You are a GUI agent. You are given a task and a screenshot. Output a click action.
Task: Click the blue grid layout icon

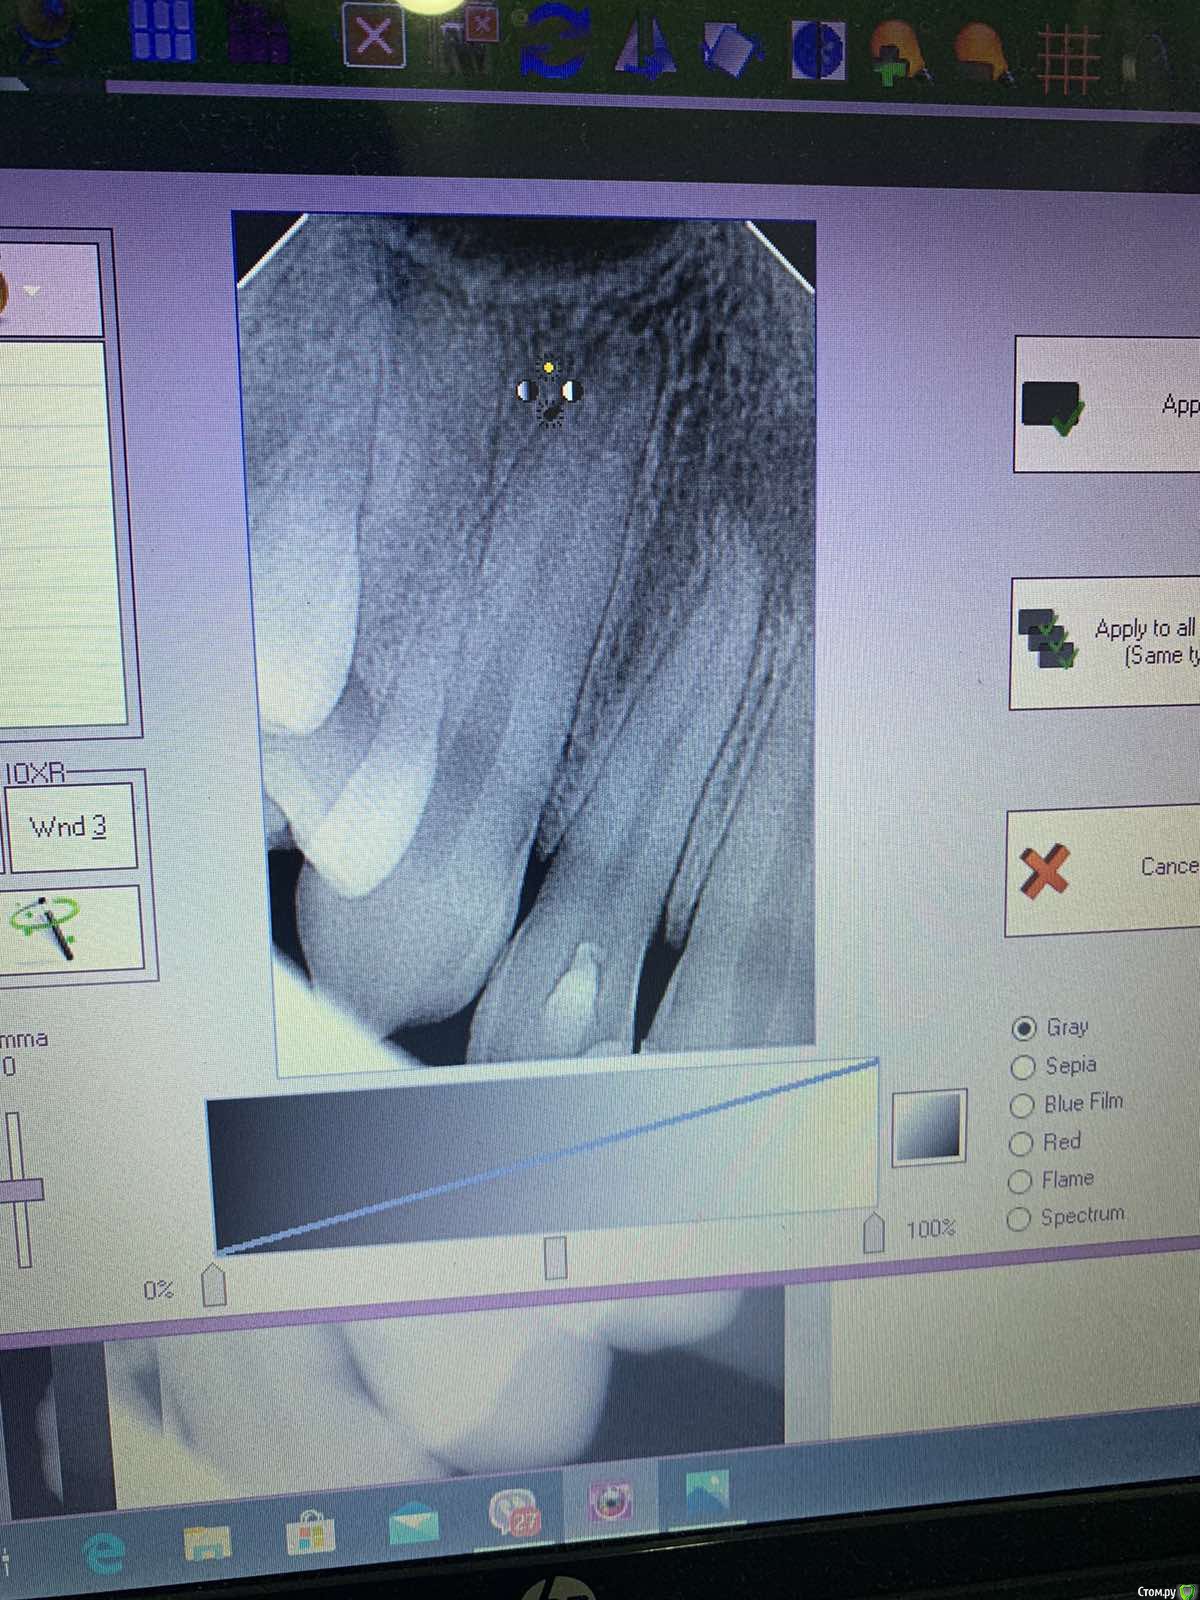click(162, 32)
